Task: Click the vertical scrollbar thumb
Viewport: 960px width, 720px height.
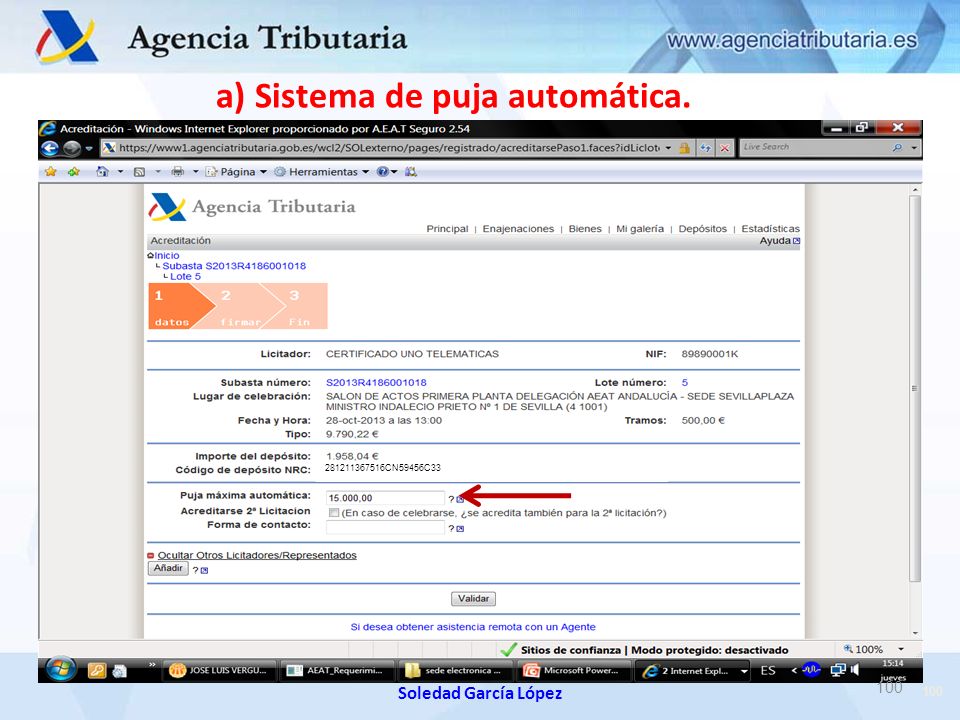Action: pos(915,388)
